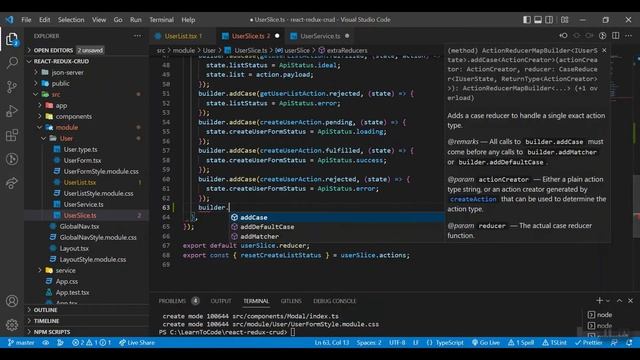Open the Live Share activity bar icon
The width and height of the screenshot is (640, 360).
point(12,183)
